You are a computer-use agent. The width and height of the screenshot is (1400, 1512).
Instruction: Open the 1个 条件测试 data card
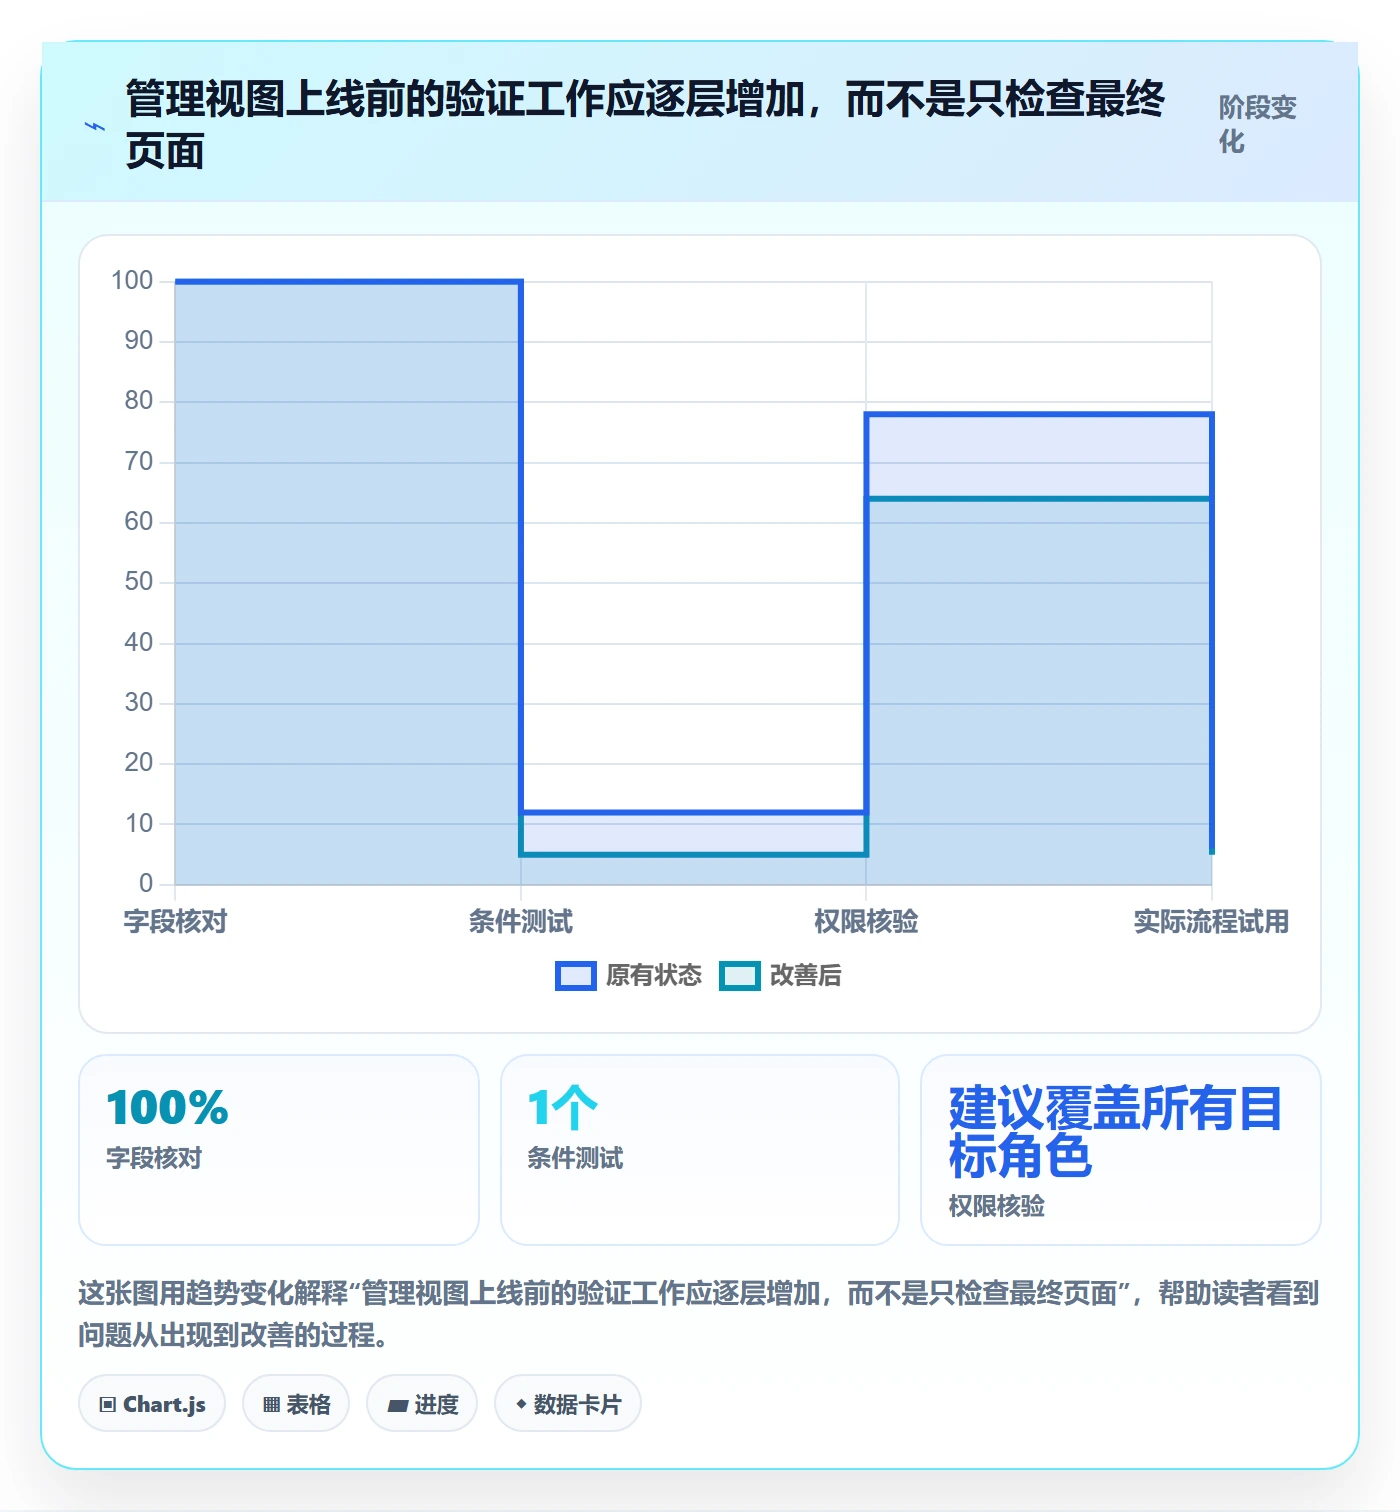click(700, 1150)
